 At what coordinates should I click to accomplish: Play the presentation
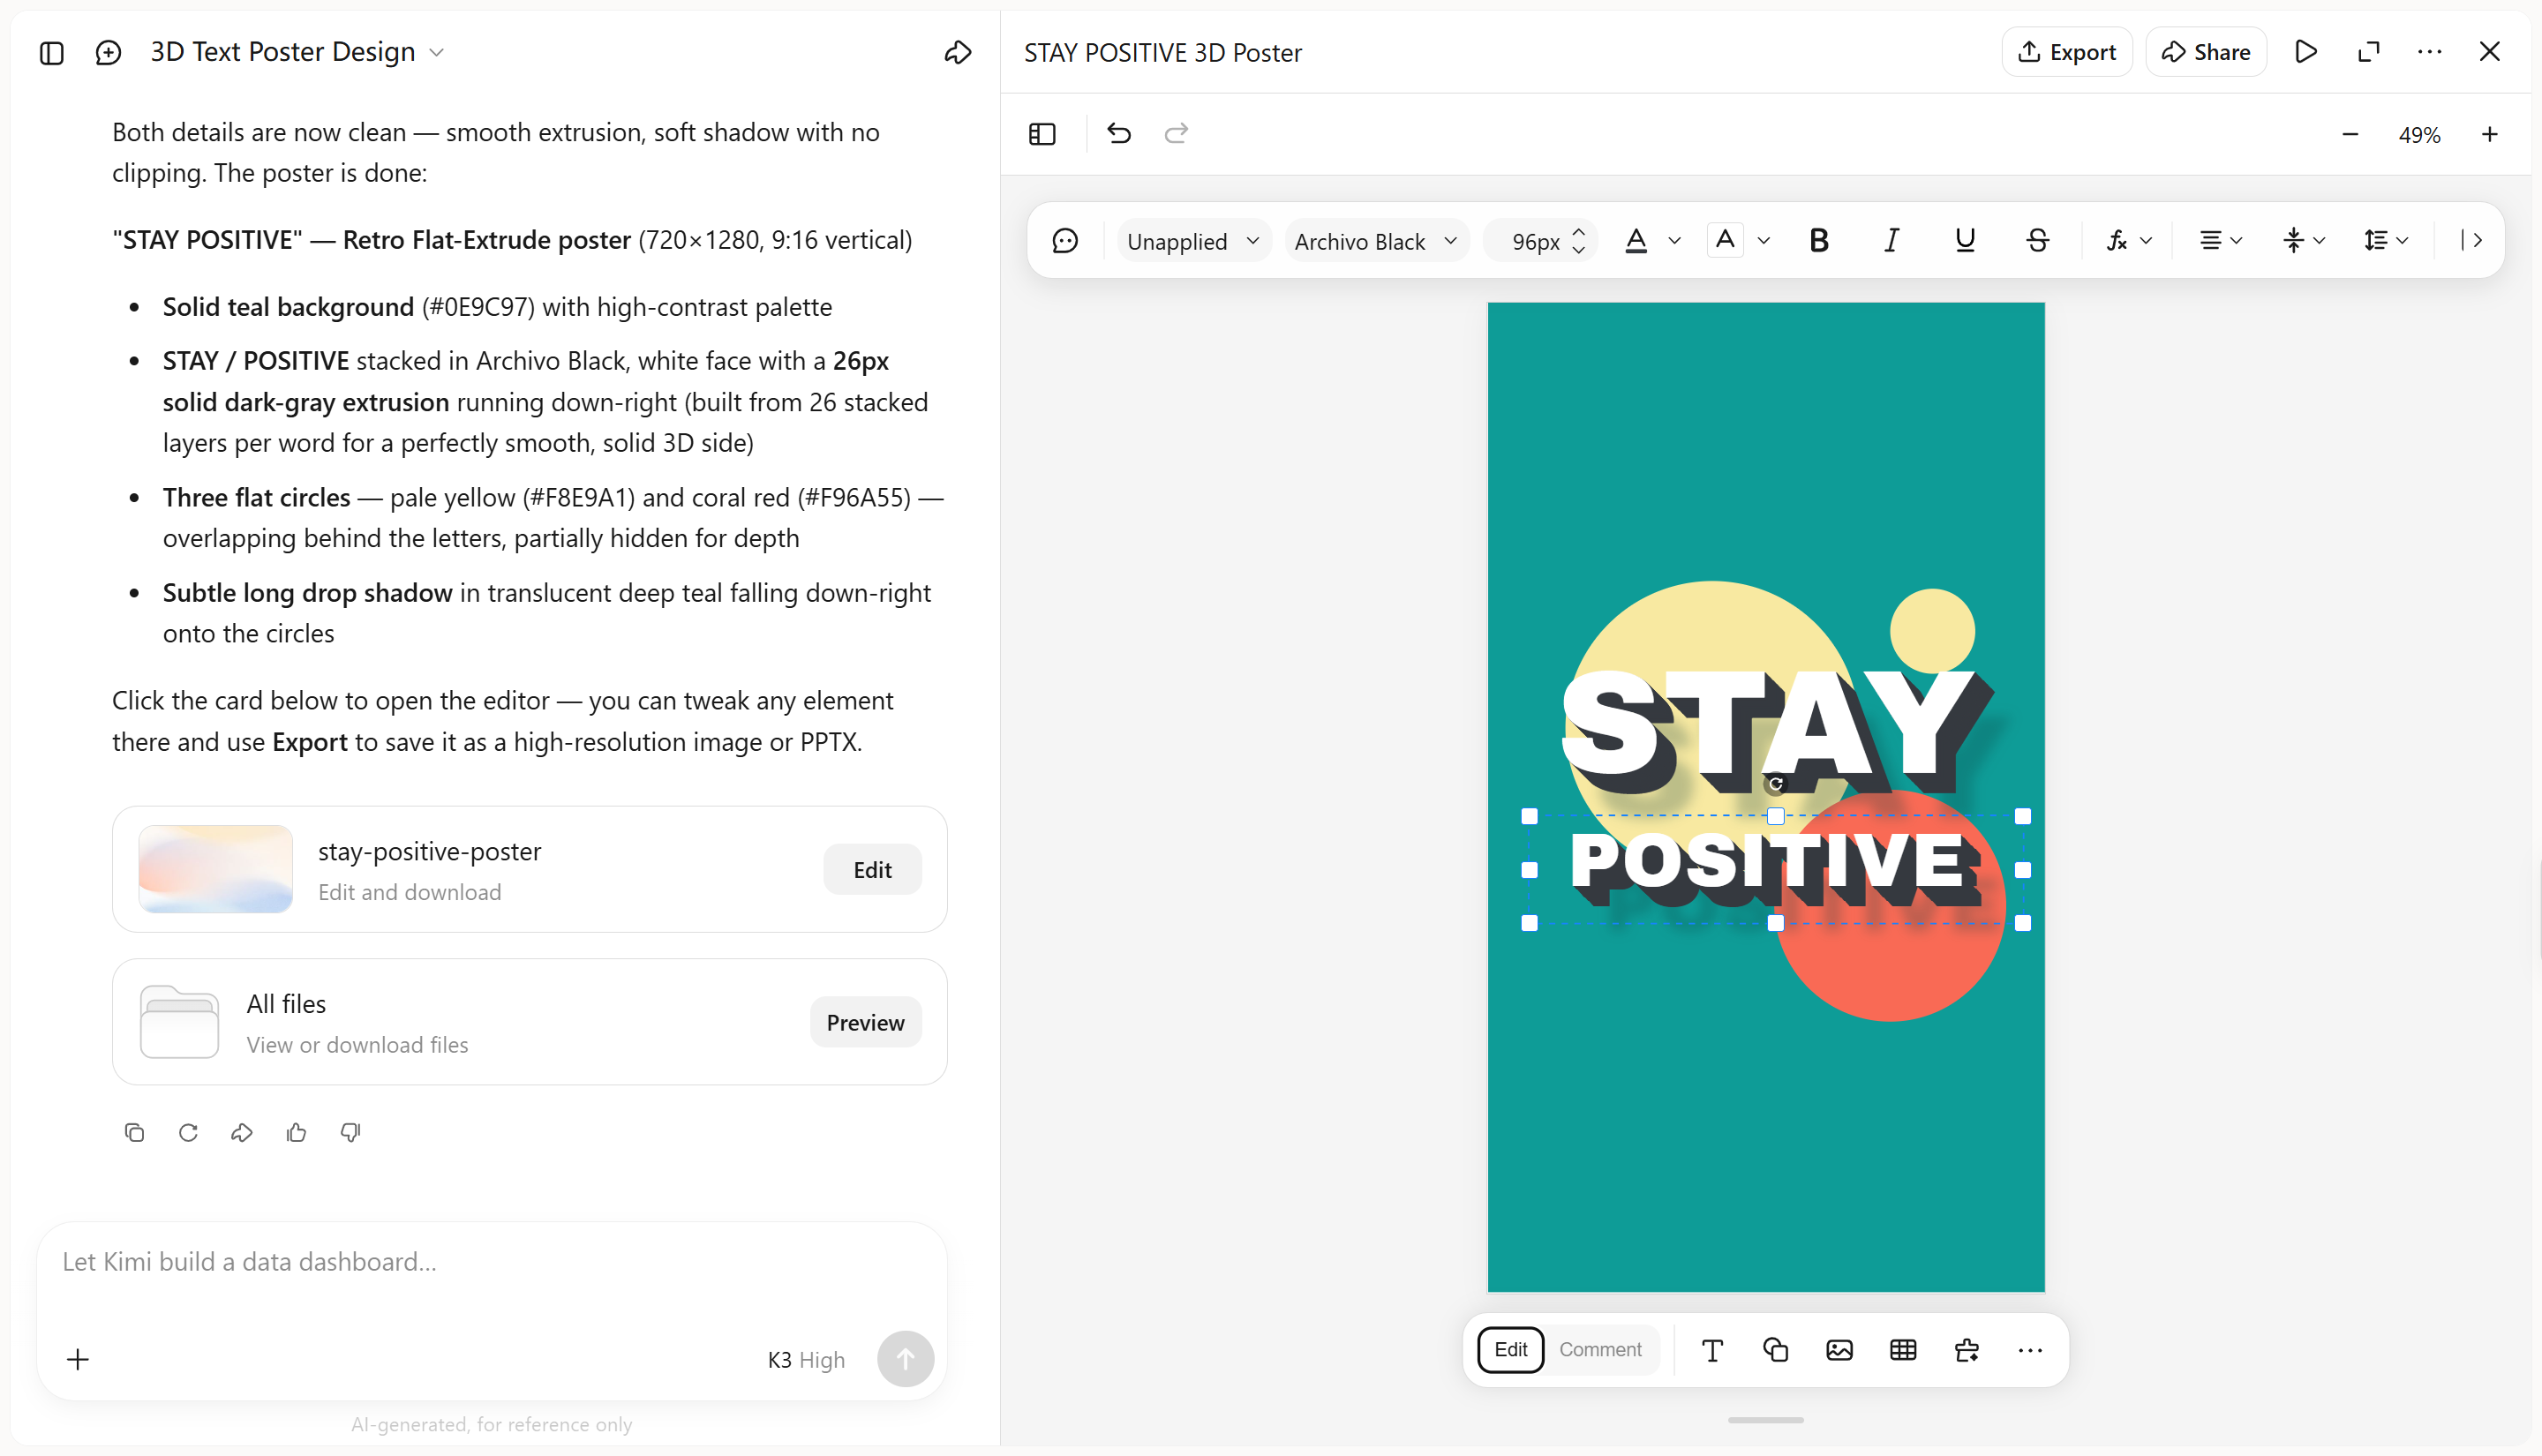click(x=2306, y=52)
